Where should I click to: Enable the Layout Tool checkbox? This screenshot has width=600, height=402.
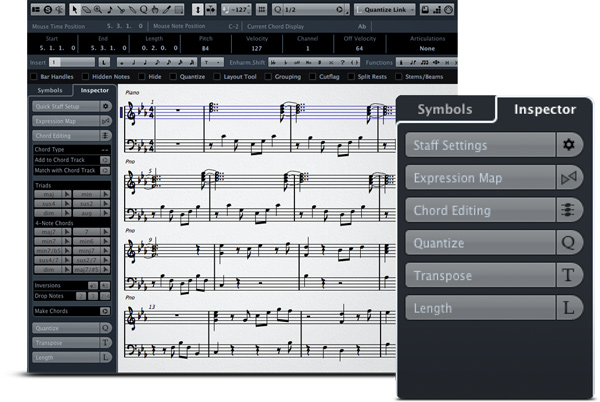[x=217, y=76]
